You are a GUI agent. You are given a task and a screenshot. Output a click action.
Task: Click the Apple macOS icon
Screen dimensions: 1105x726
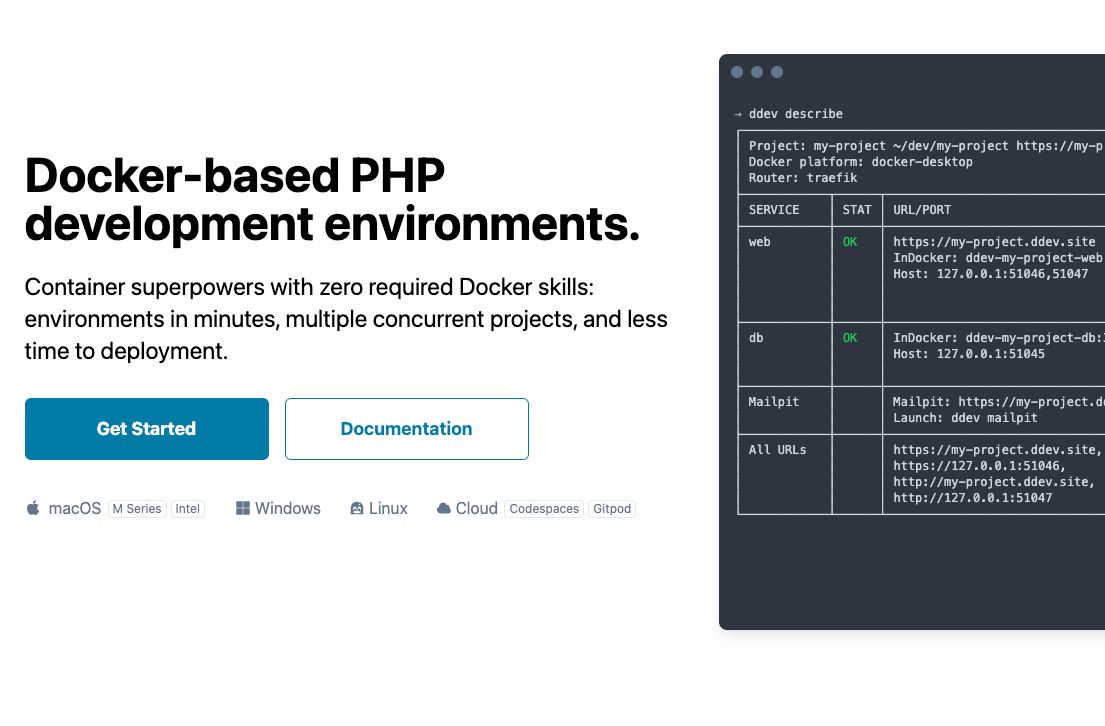click(33, 508)
